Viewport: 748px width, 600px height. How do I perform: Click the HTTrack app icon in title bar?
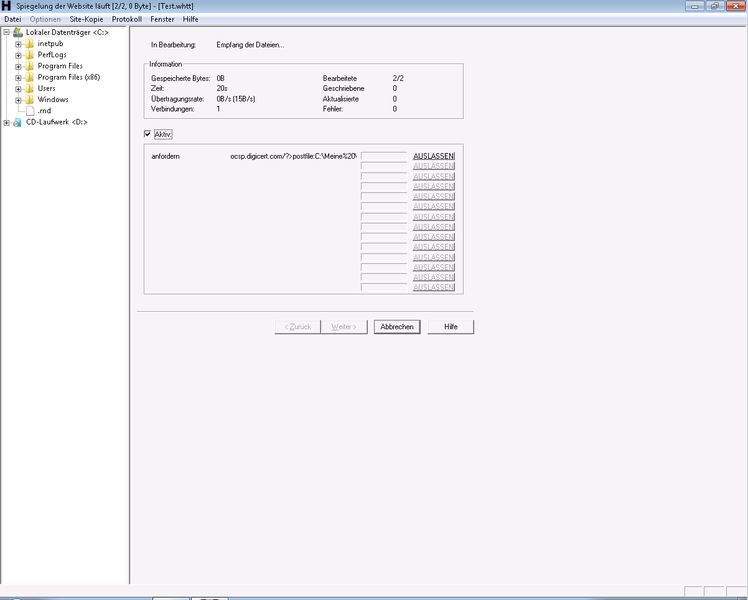pos(8,6)
